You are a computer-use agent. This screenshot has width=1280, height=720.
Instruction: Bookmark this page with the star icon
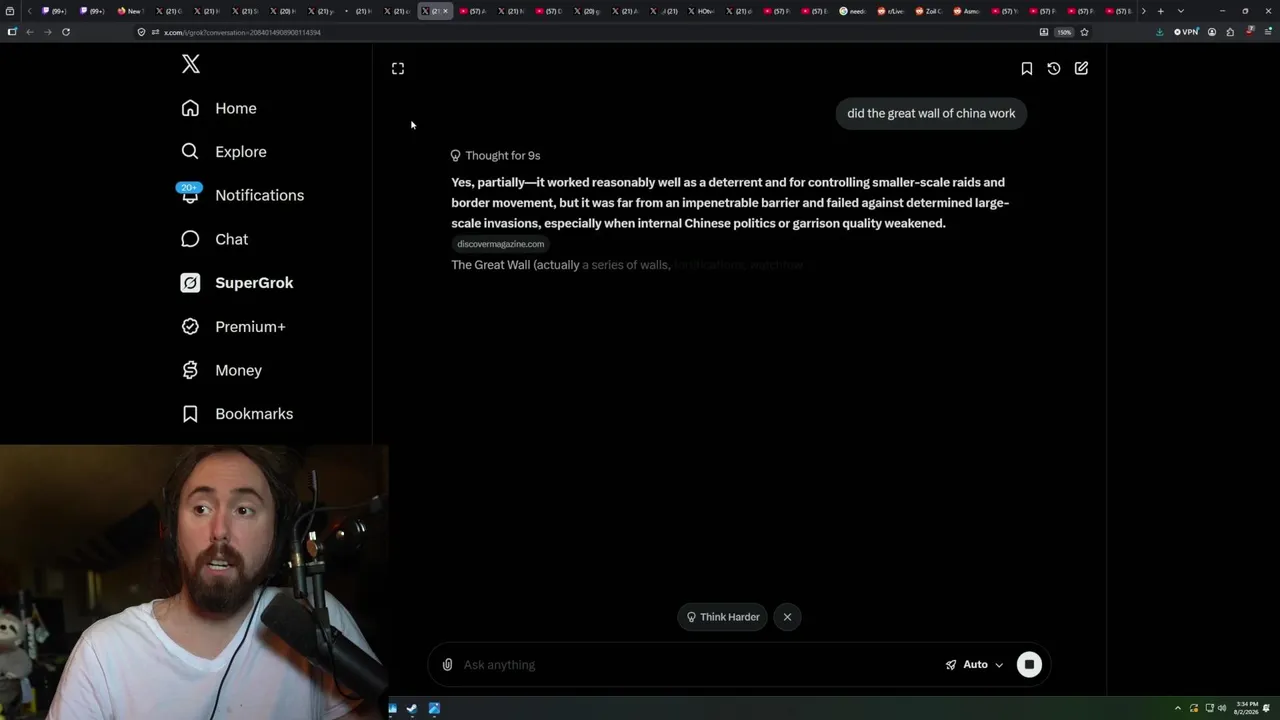click(x=1084, y=32)
